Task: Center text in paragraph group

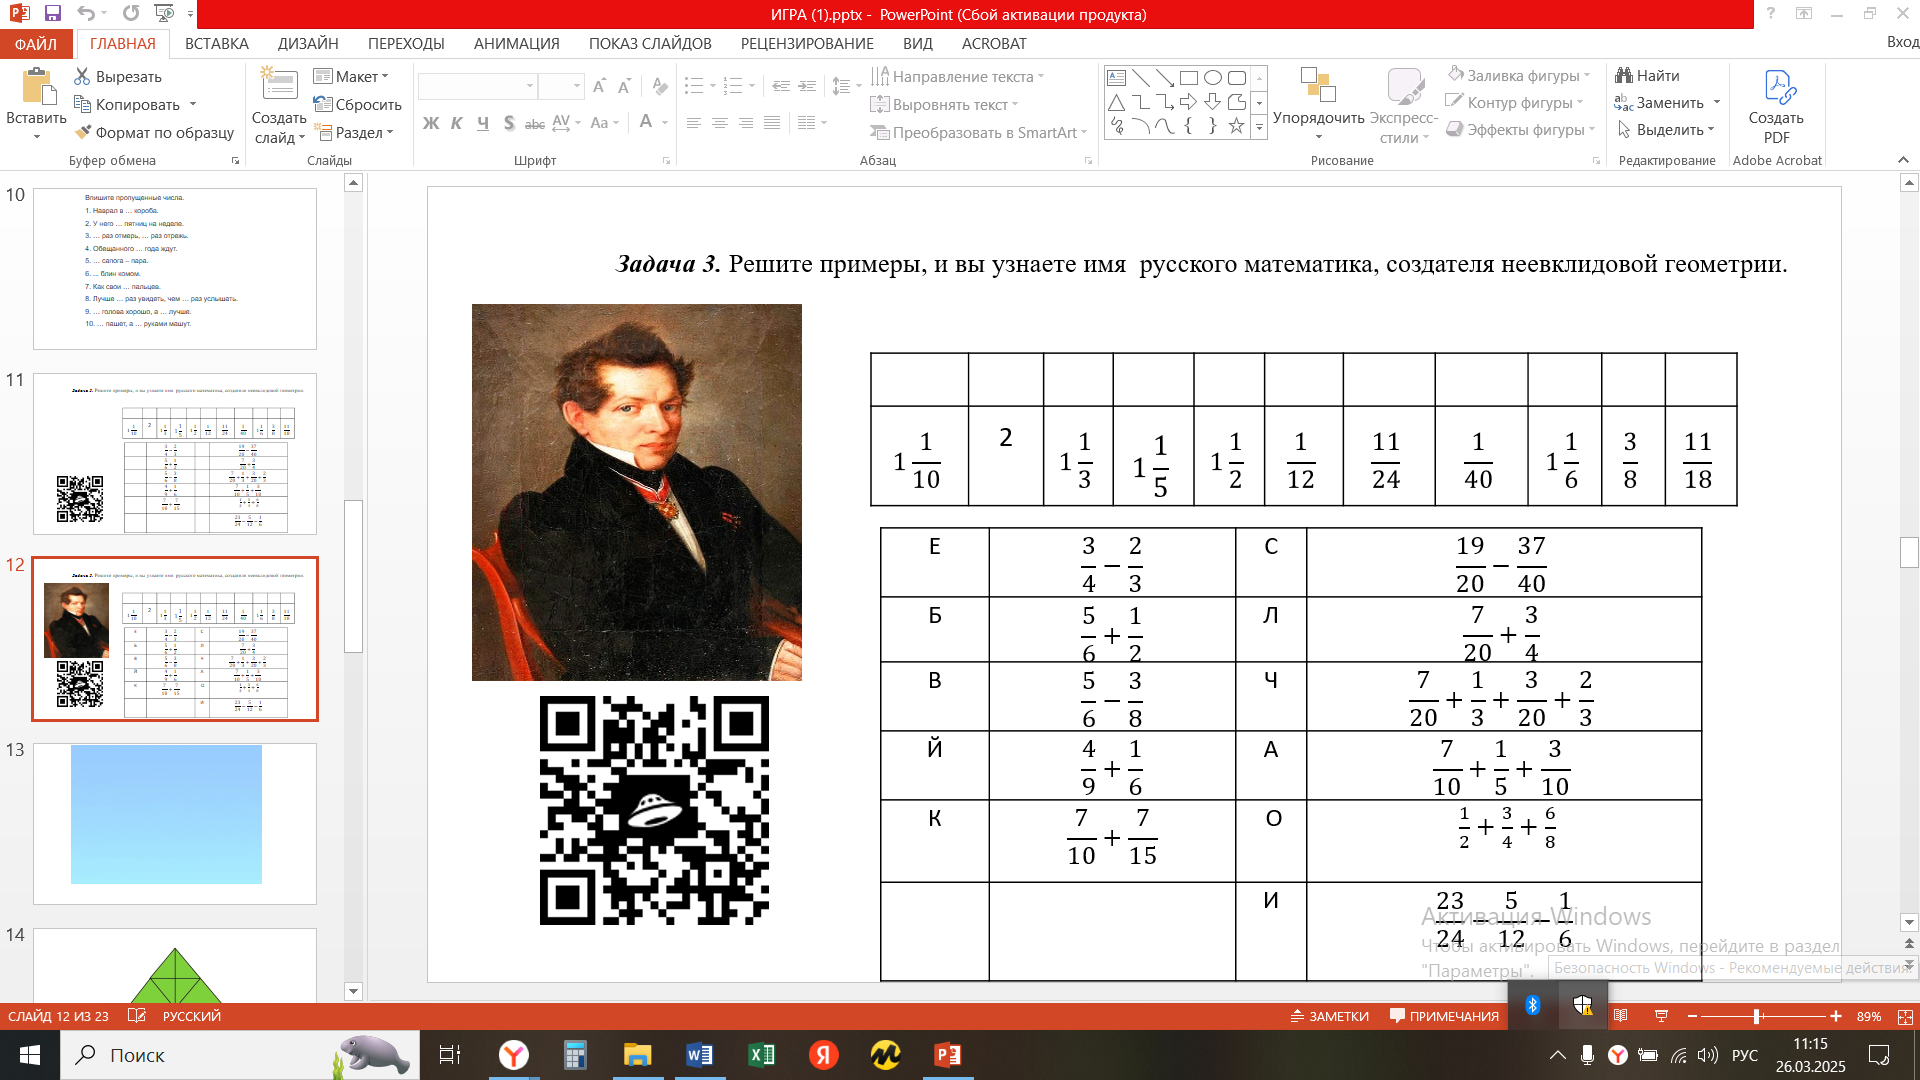Action: (x=720, y=123)
